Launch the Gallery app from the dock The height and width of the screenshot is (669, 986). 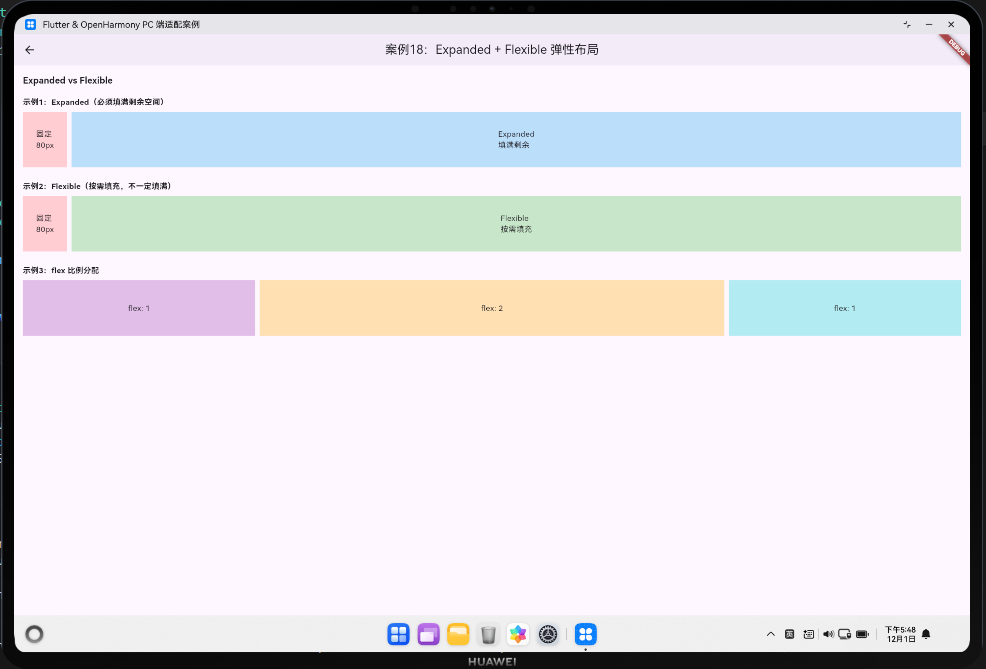[x=518, y=634]
